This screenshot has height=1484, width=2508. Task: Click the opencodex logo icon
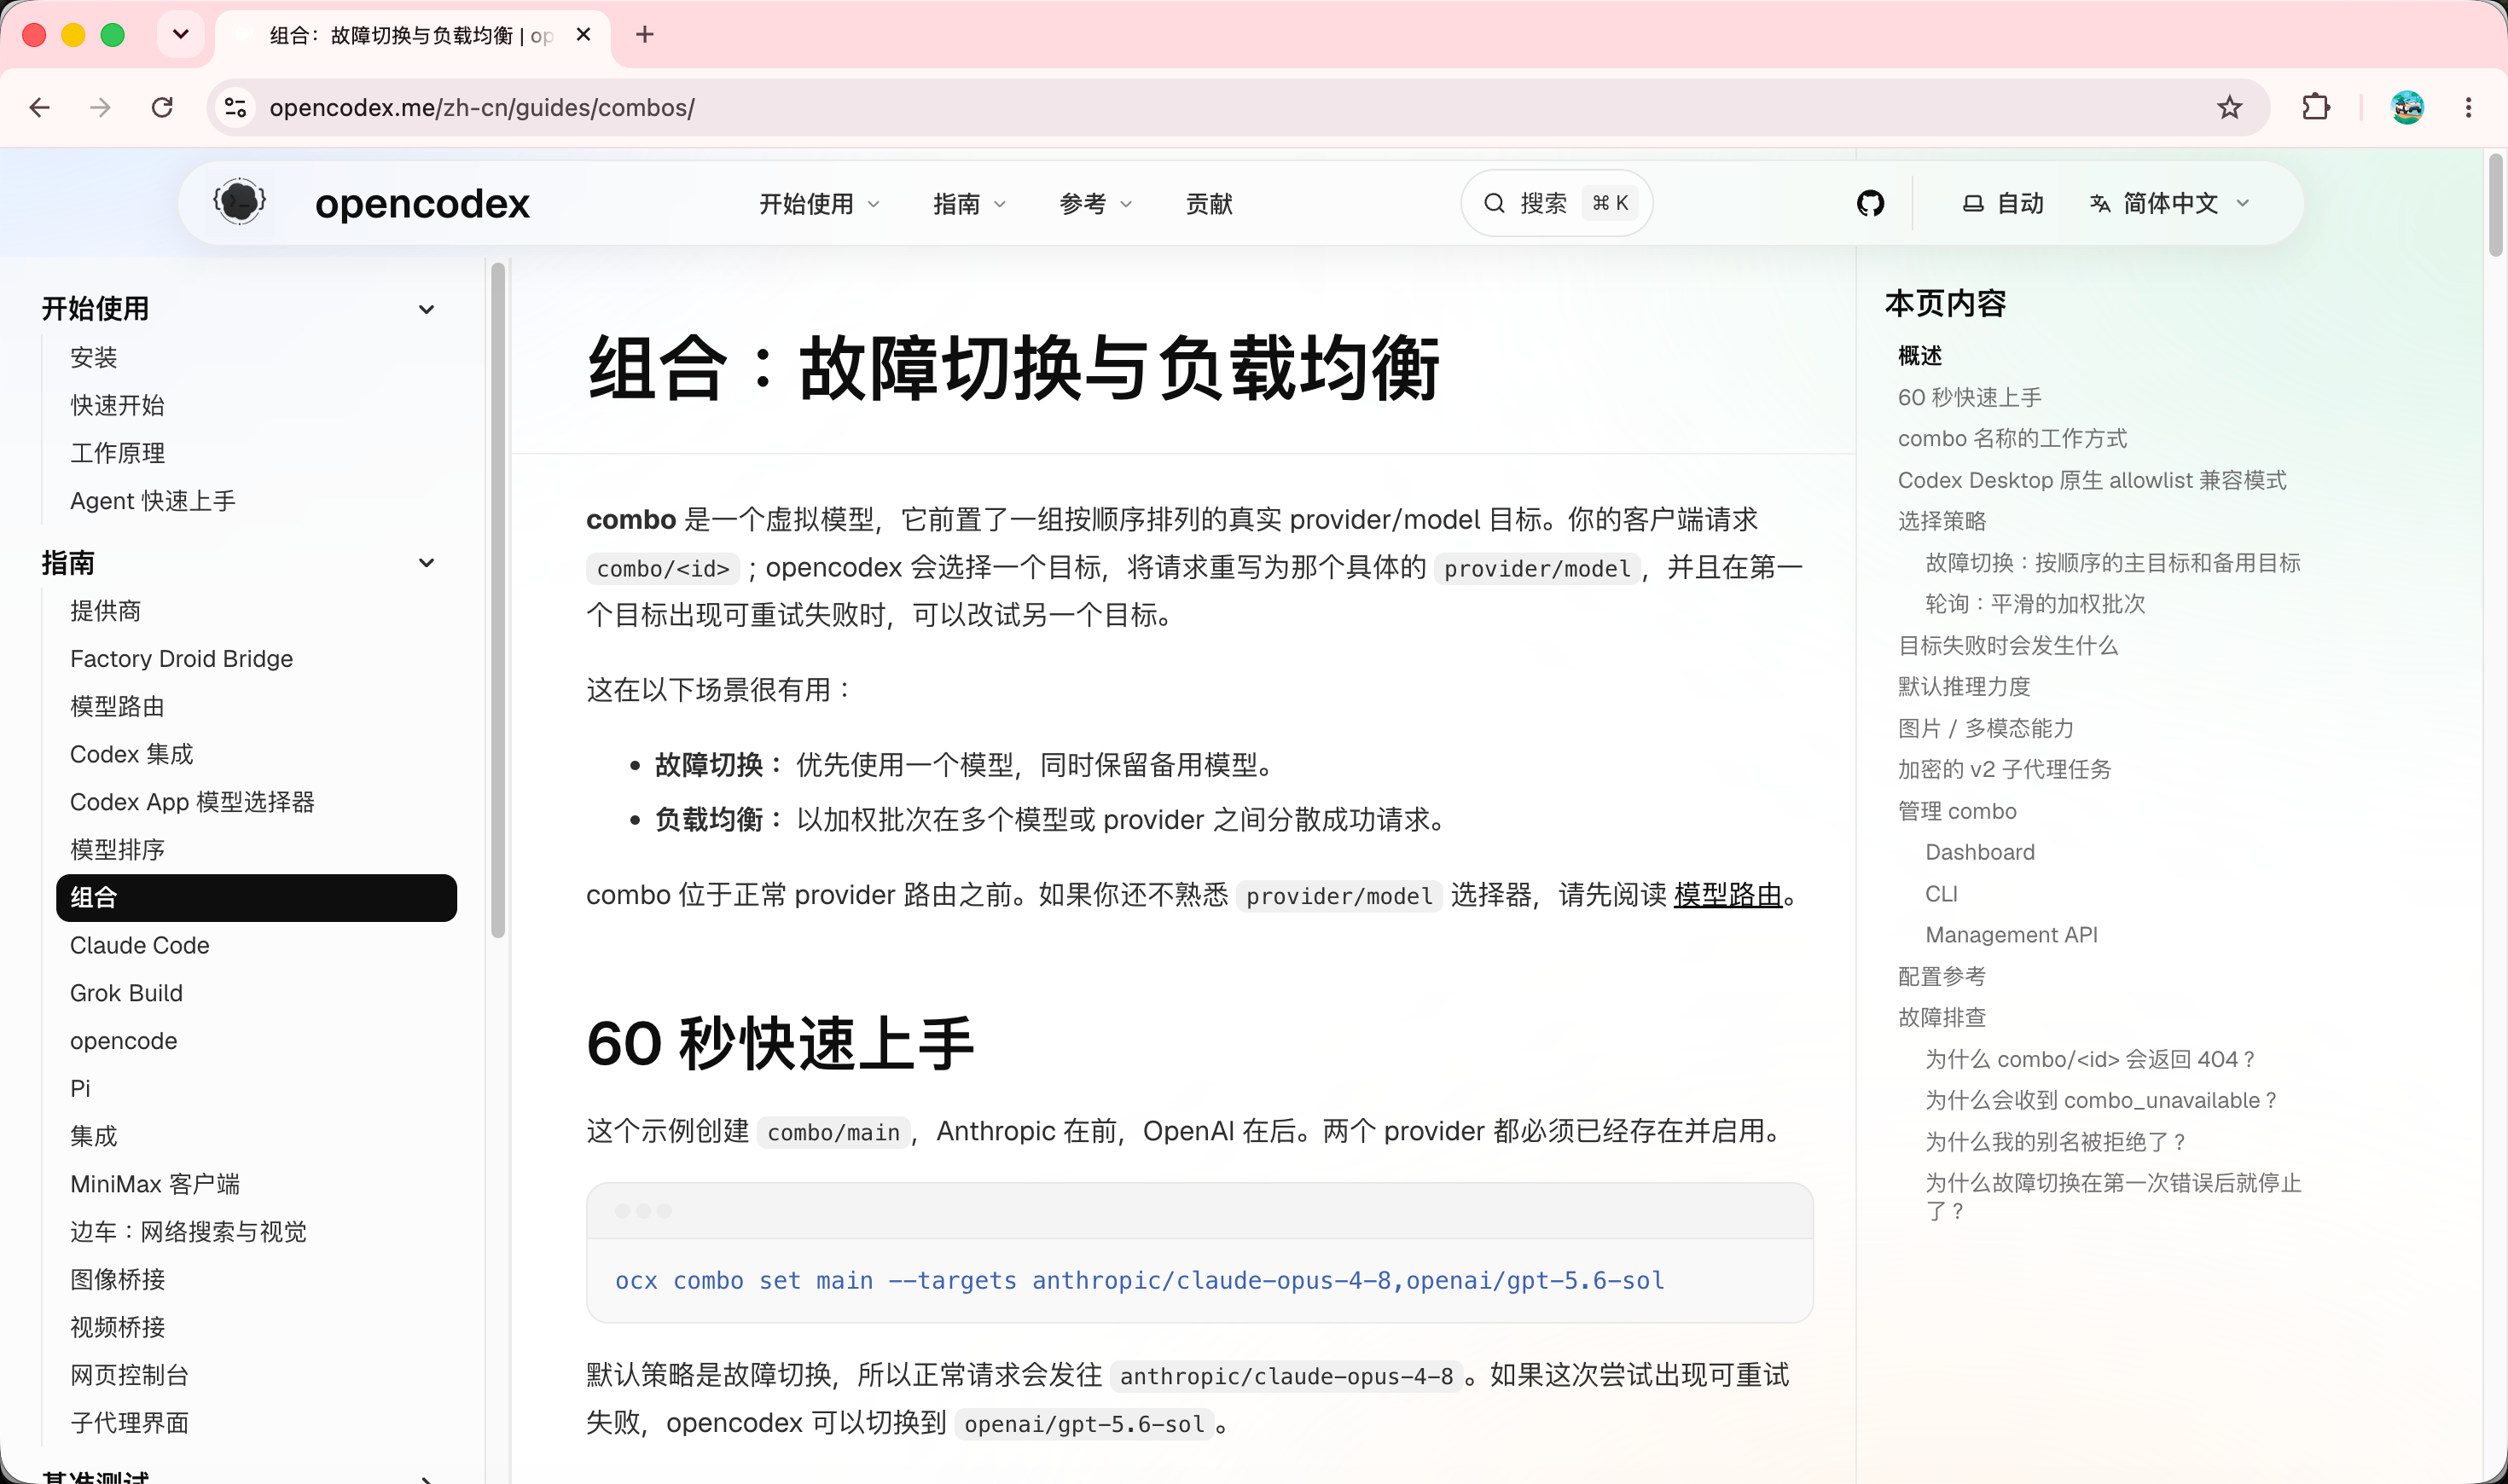(240, 203)
